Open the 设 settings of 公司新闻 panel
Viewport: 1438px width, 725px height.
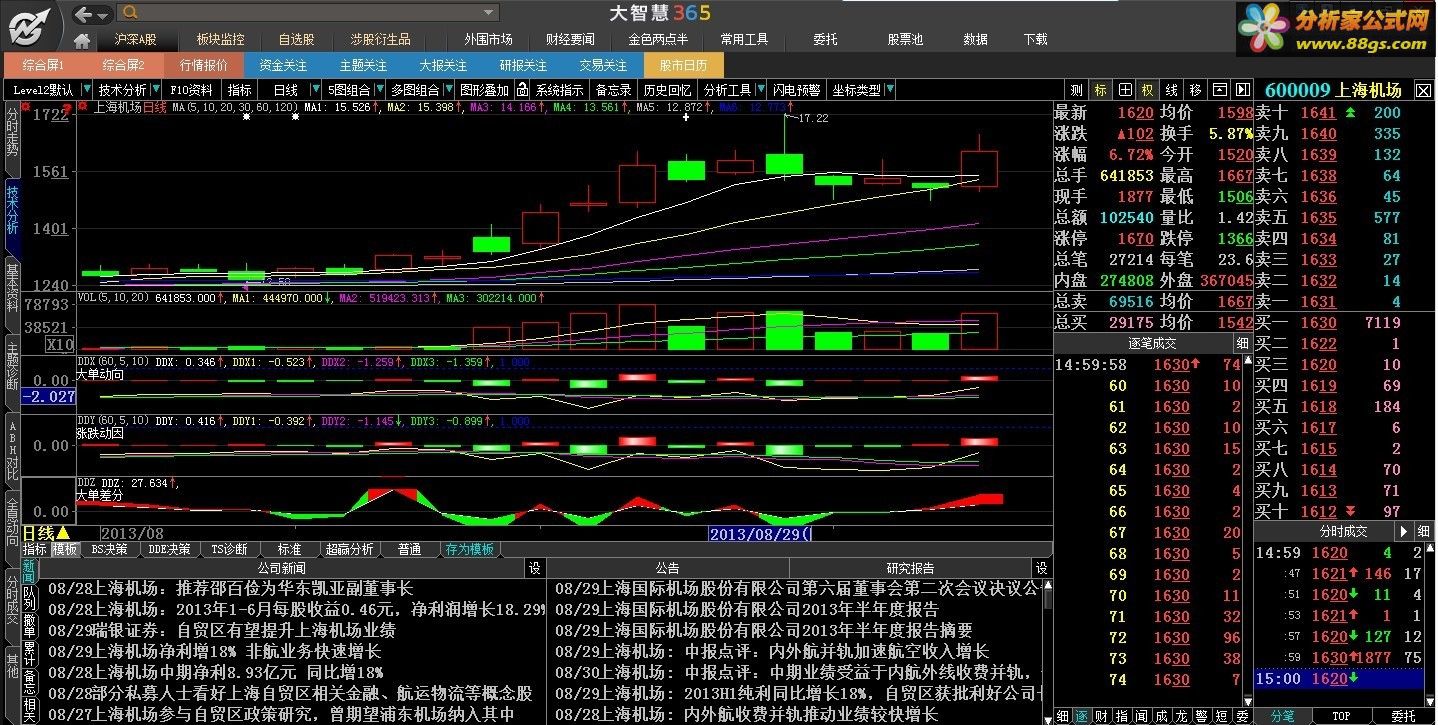534,568
